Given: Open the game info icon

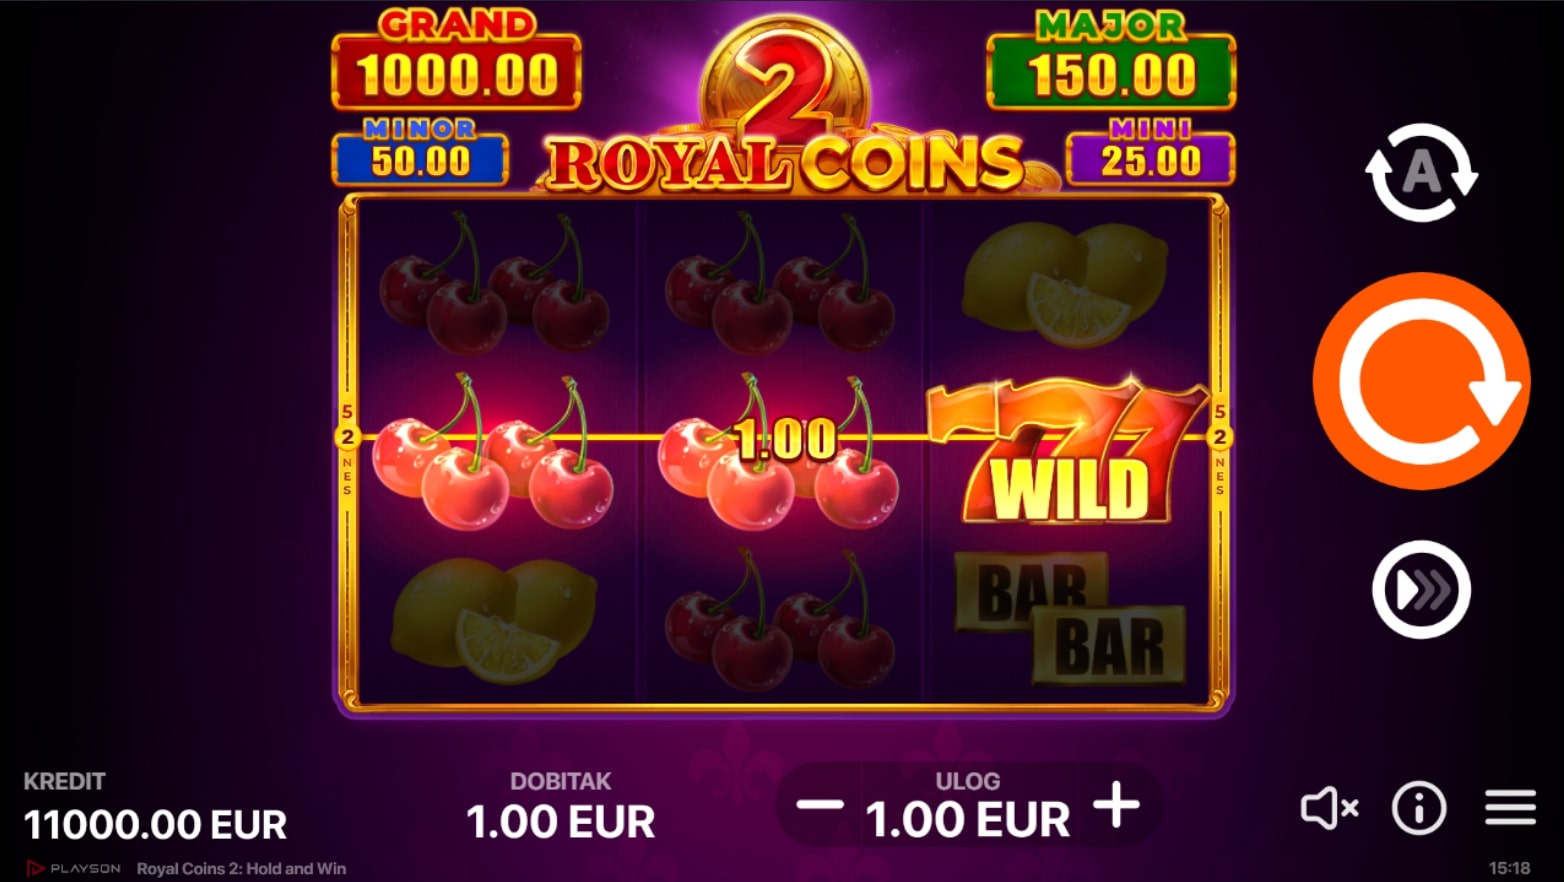Looking at the screenshot, I should tap(1419, 808).
